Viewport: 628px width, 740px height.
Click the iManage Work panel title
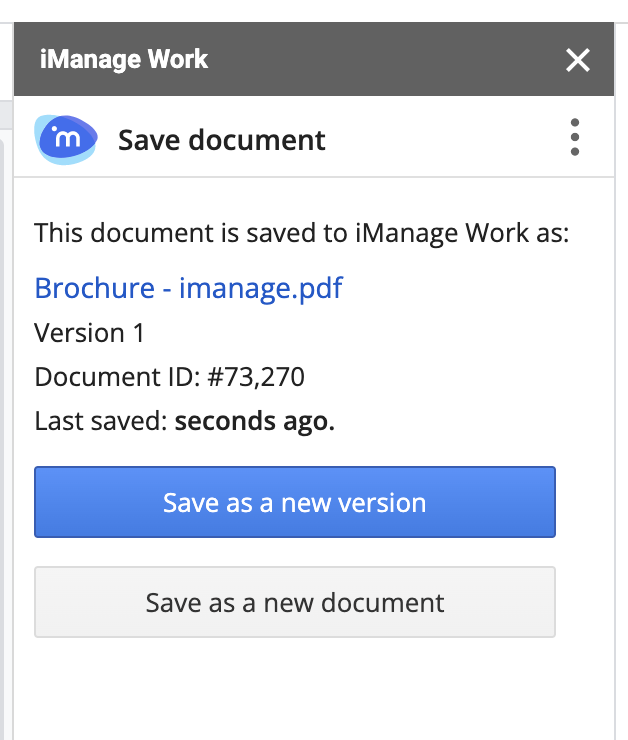coord(124,59)
